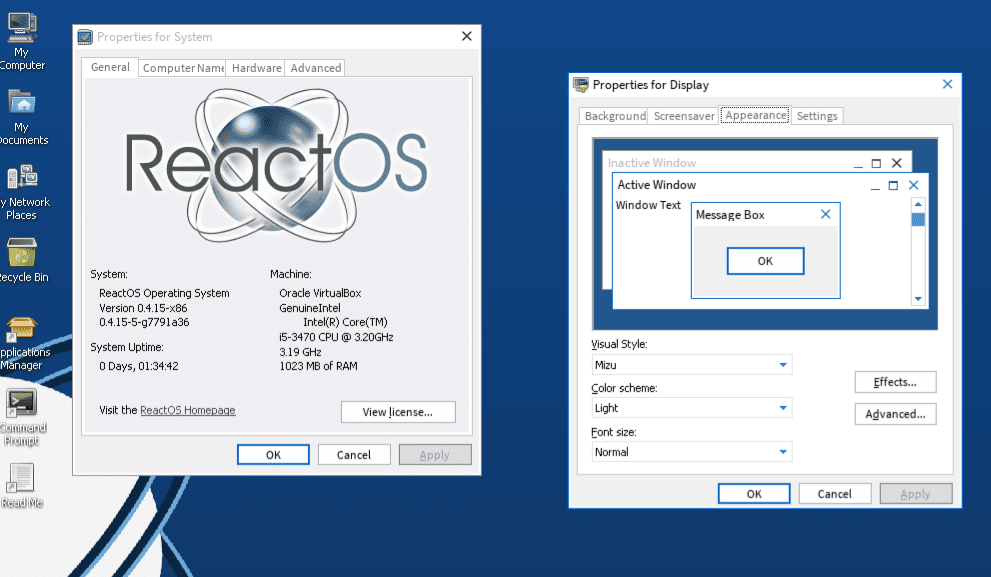This screenshot has height=577, width=991.
Task: Select the Settings tab in Display Properties
Action: click(x=816, y=115)
